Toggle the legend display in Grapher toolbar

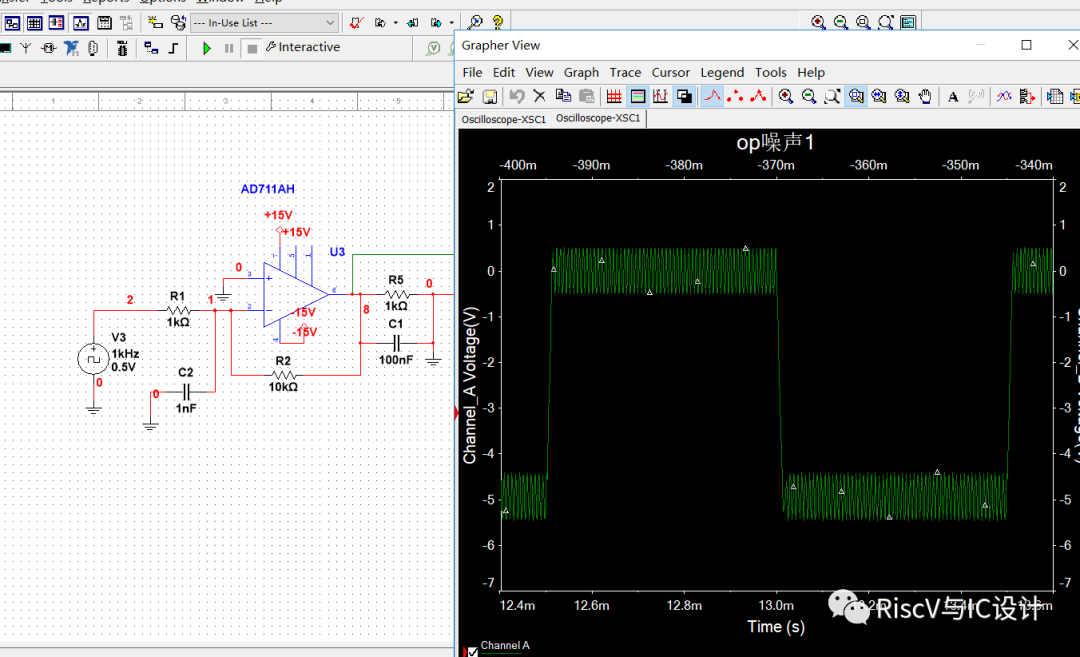(x=637, y=96)
